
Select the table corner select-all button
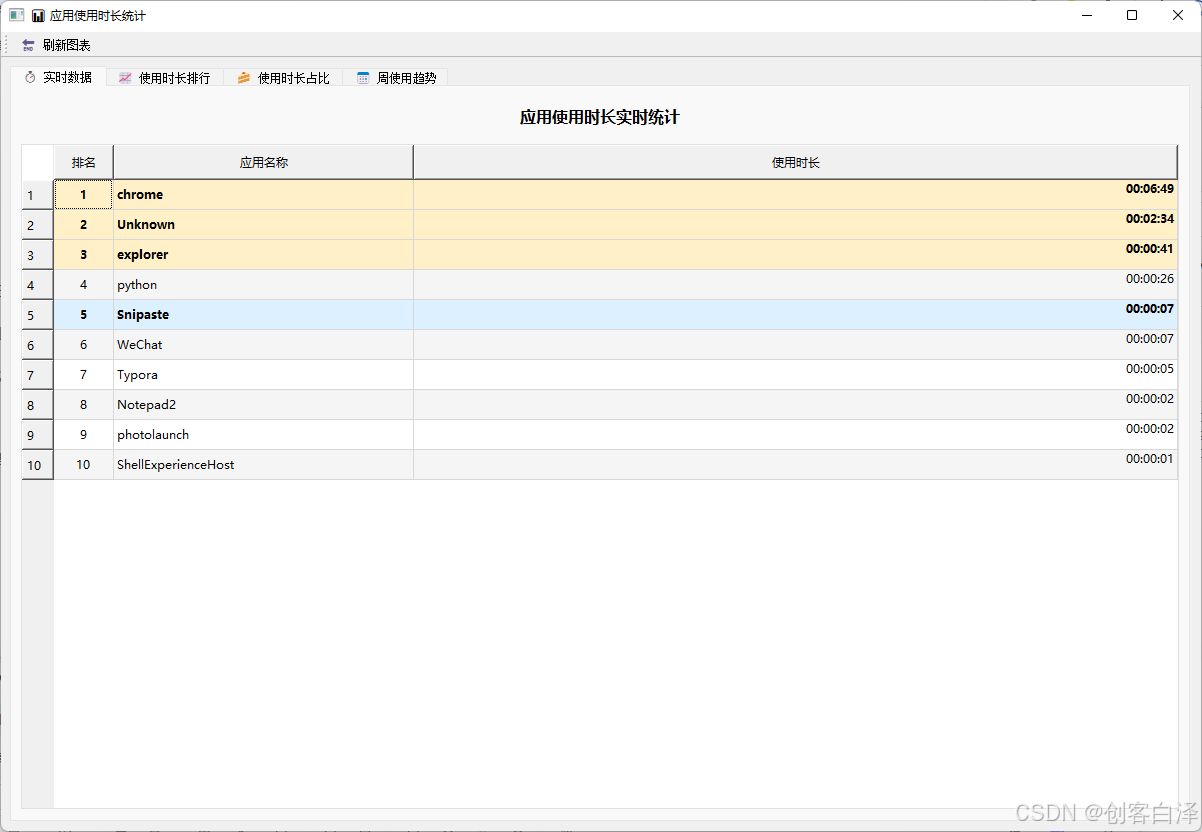[x=38, y=162]
